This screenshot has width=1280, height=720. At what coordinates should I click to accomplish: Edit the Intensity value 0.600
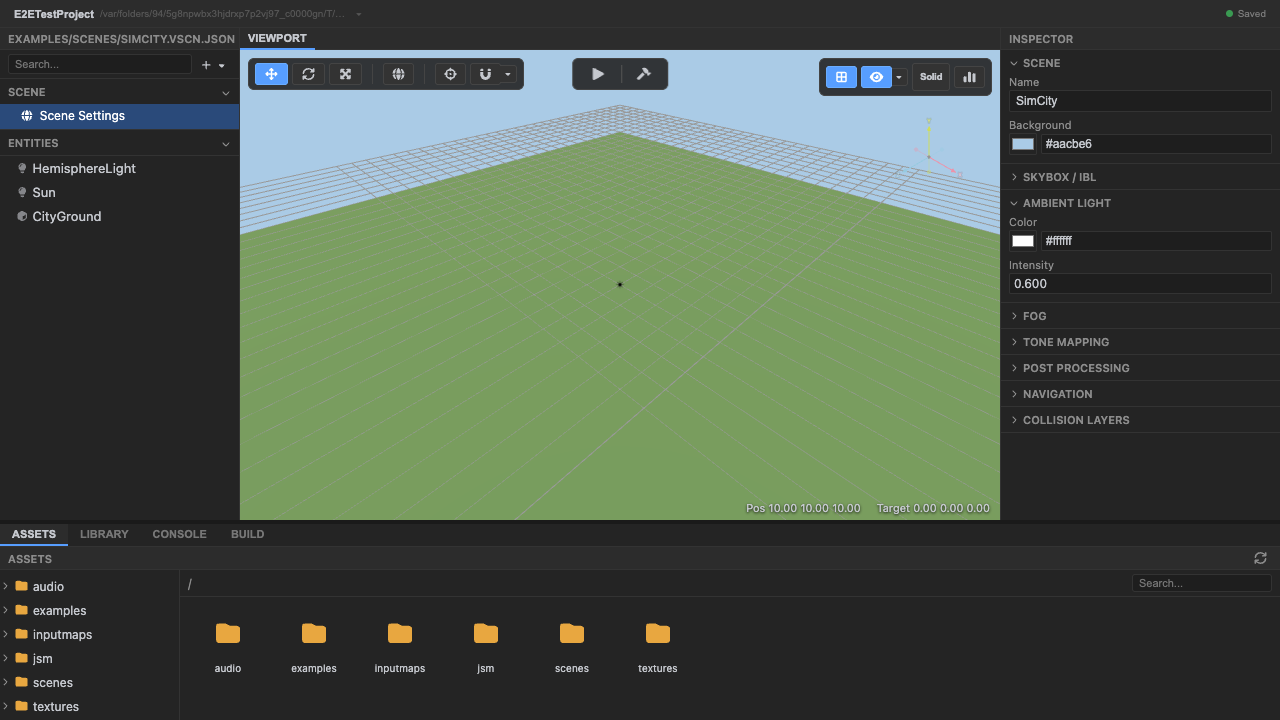click(x=1140, y=284)
